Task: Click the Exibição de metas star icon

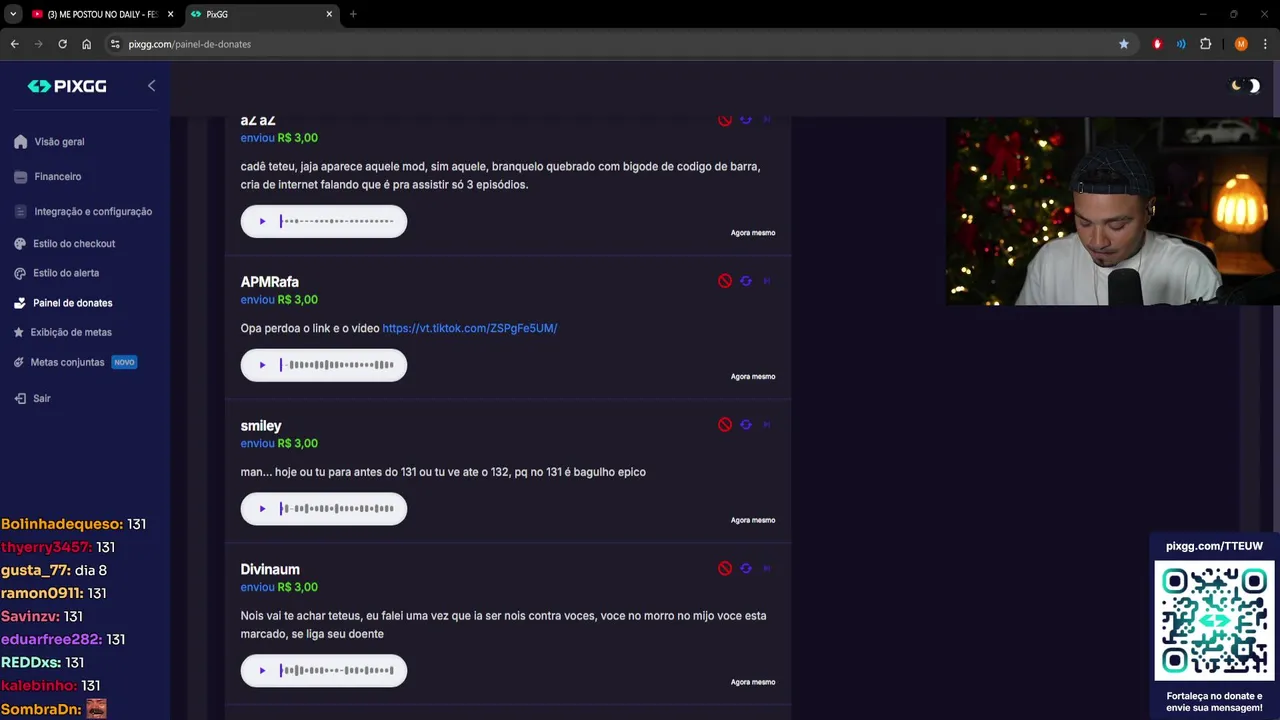Action: click(19, 332)
